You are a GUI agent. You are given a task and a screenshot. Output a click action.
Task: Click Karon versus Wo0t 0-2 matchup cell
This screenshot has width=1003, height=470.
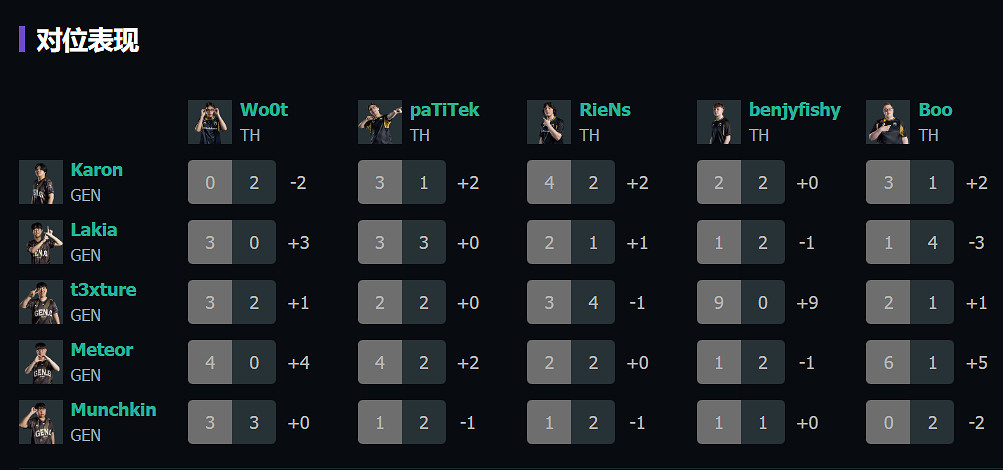pyautogui.click(x=232, y=182)
